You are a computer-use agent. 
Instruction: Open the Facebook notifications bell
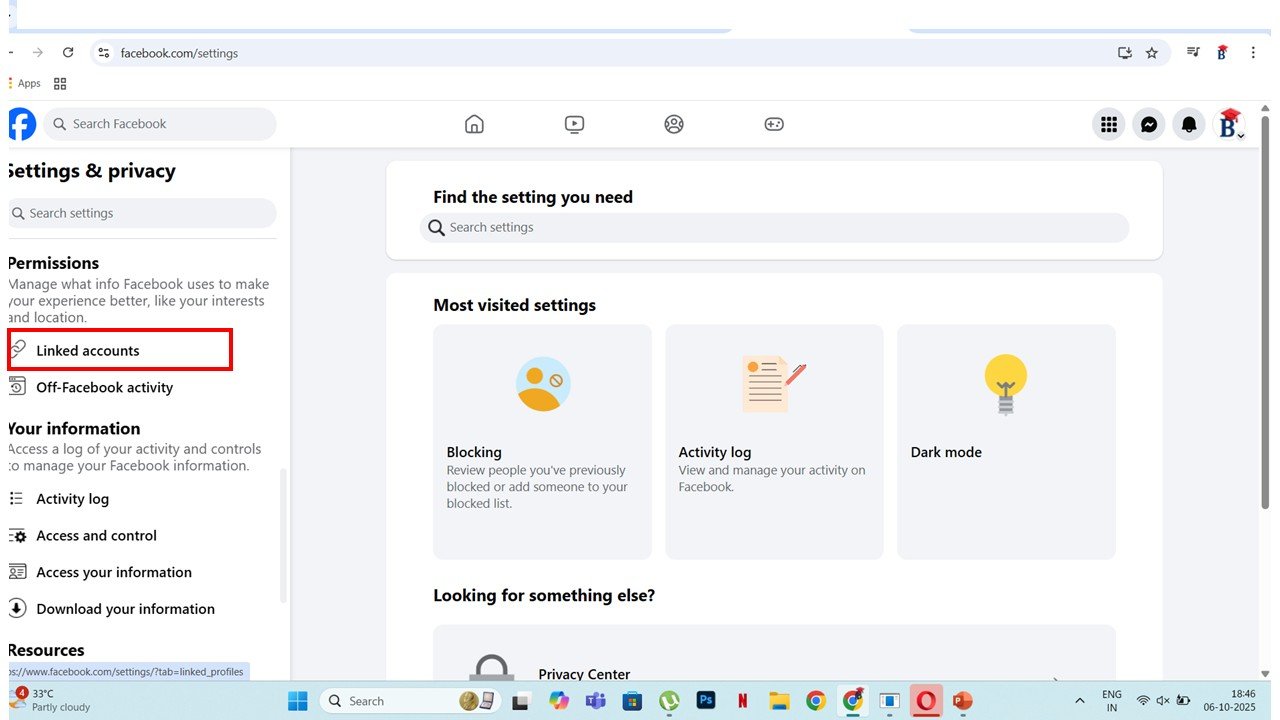tap(1188, 124)
